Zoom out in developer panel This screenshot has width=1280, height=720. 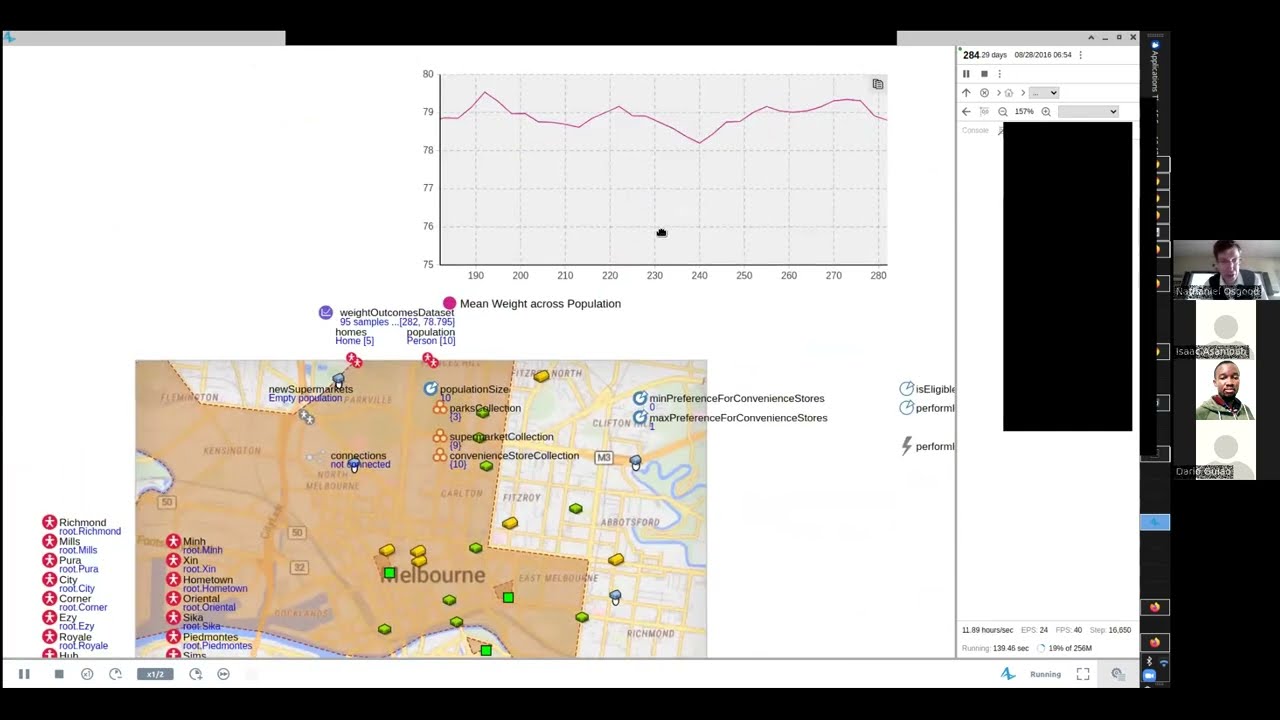tap(1003, 112)
